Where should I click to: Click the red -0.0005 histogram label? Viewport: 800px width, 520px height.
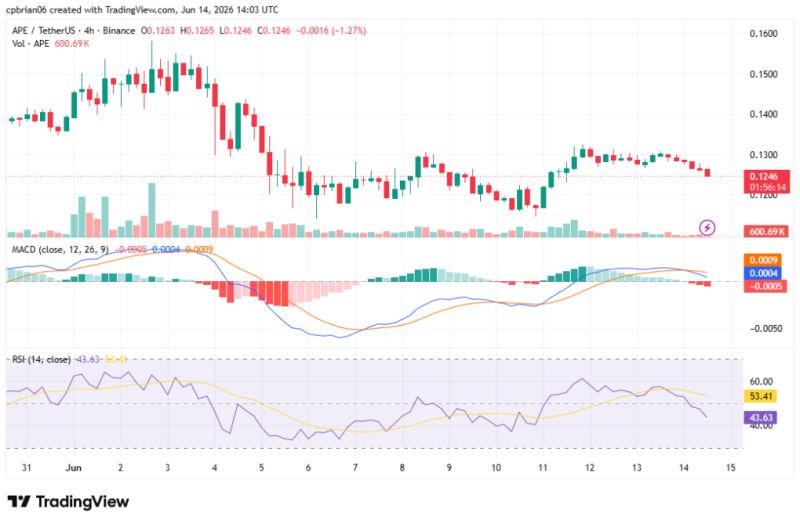(765, 286)
